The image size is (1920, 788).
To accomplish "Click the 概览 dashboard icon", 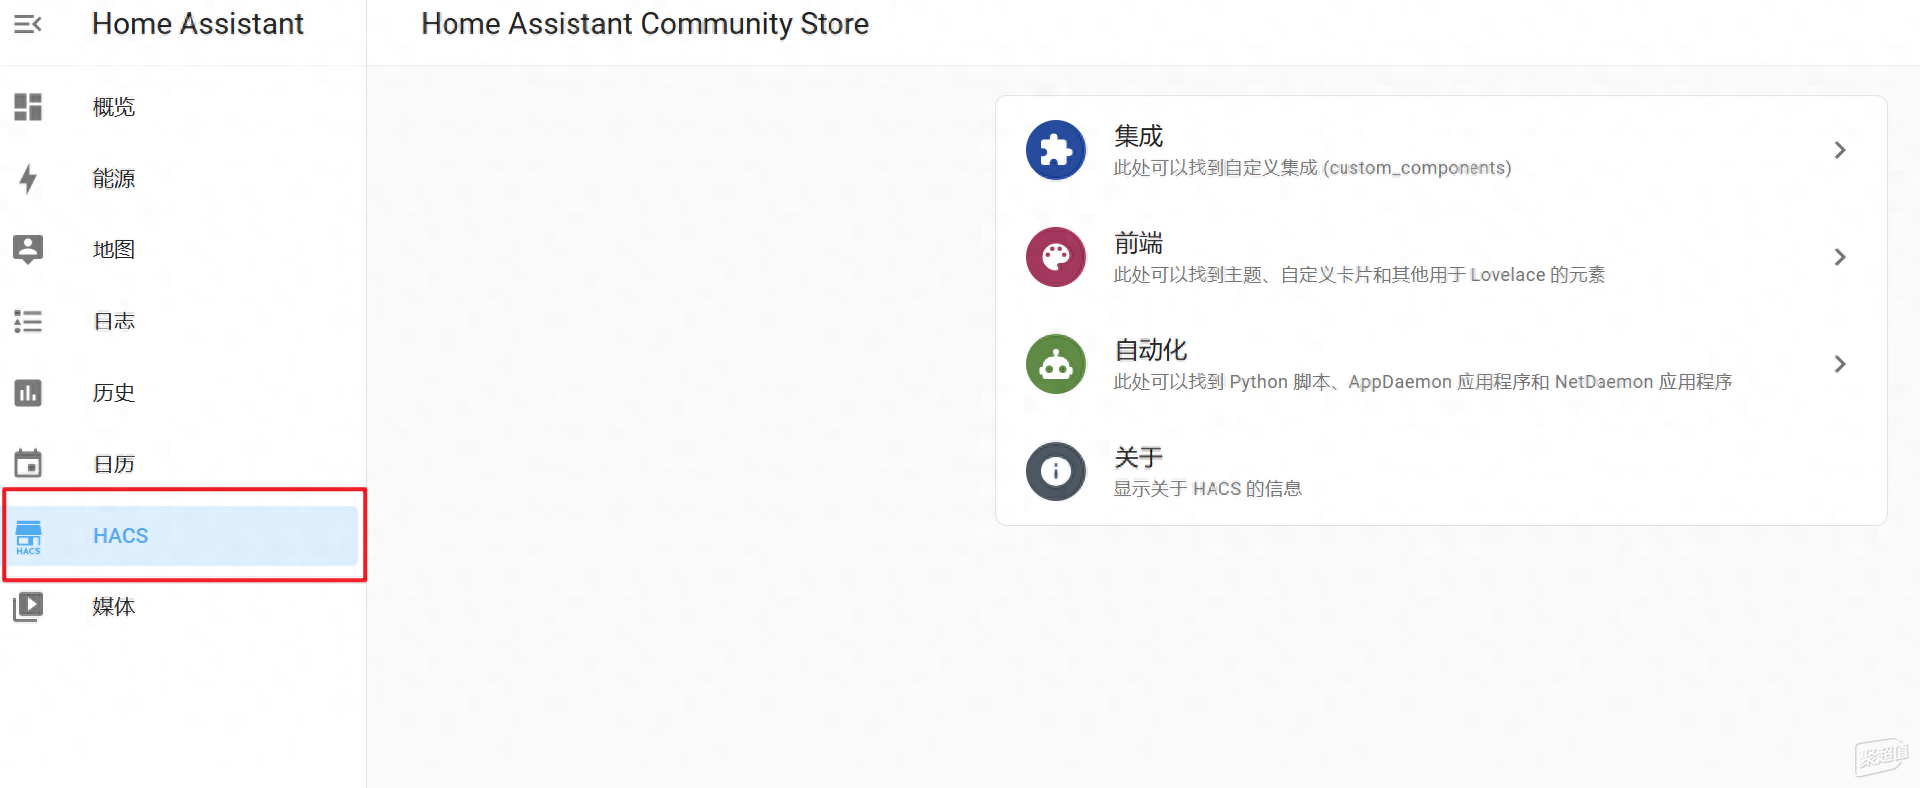I will point(28,107).
